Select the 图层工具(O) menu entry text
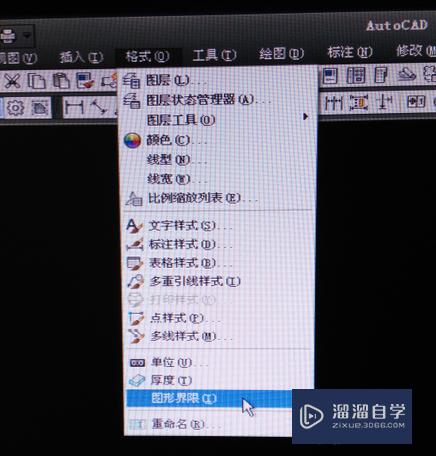Image resolution: width=436 pixels, height=456 pixels. coord(181,120)
